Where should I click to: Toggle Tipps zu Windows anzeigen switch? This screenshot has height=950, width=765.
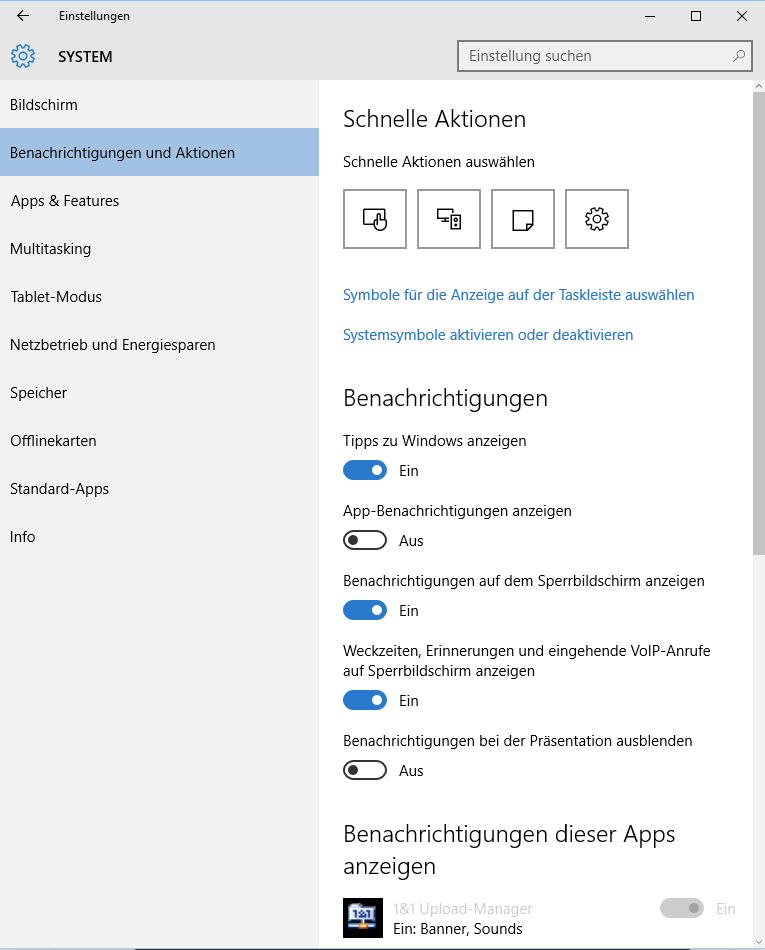pyautogui.click(x=365, y=470)
